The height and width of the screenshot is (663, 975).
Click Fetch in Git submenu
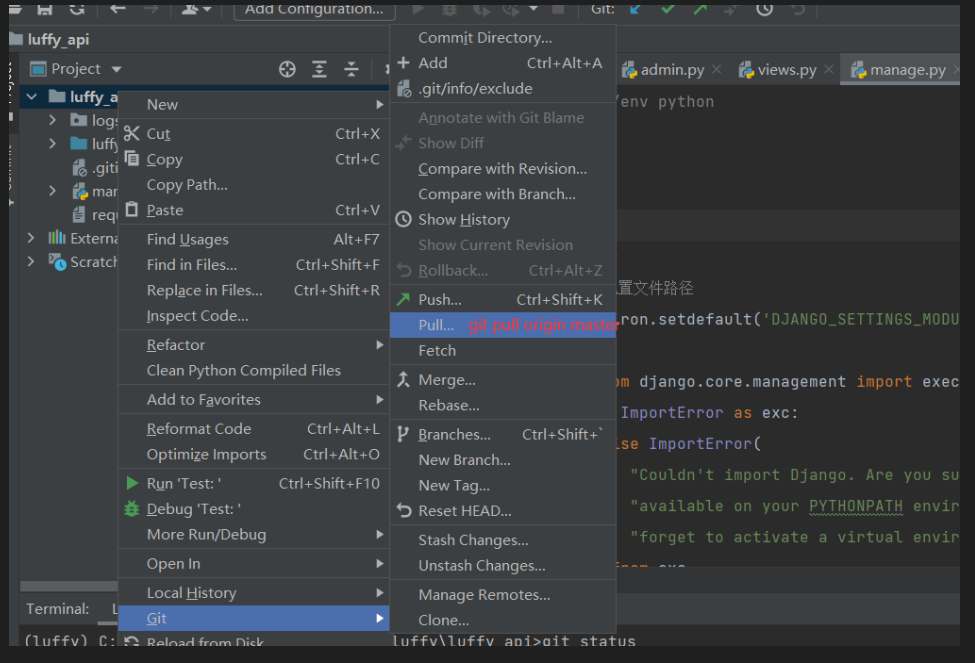point(503,351)
